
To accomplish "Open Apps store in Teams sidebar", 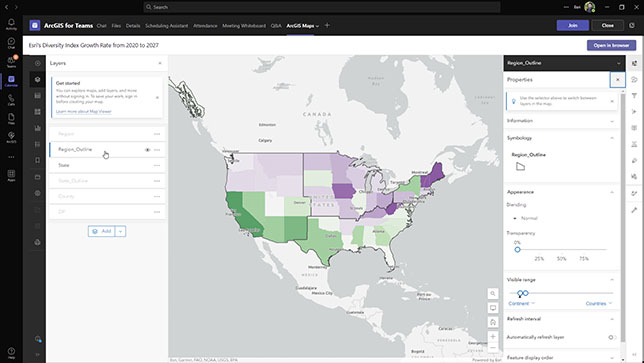I will pos(11,176).
